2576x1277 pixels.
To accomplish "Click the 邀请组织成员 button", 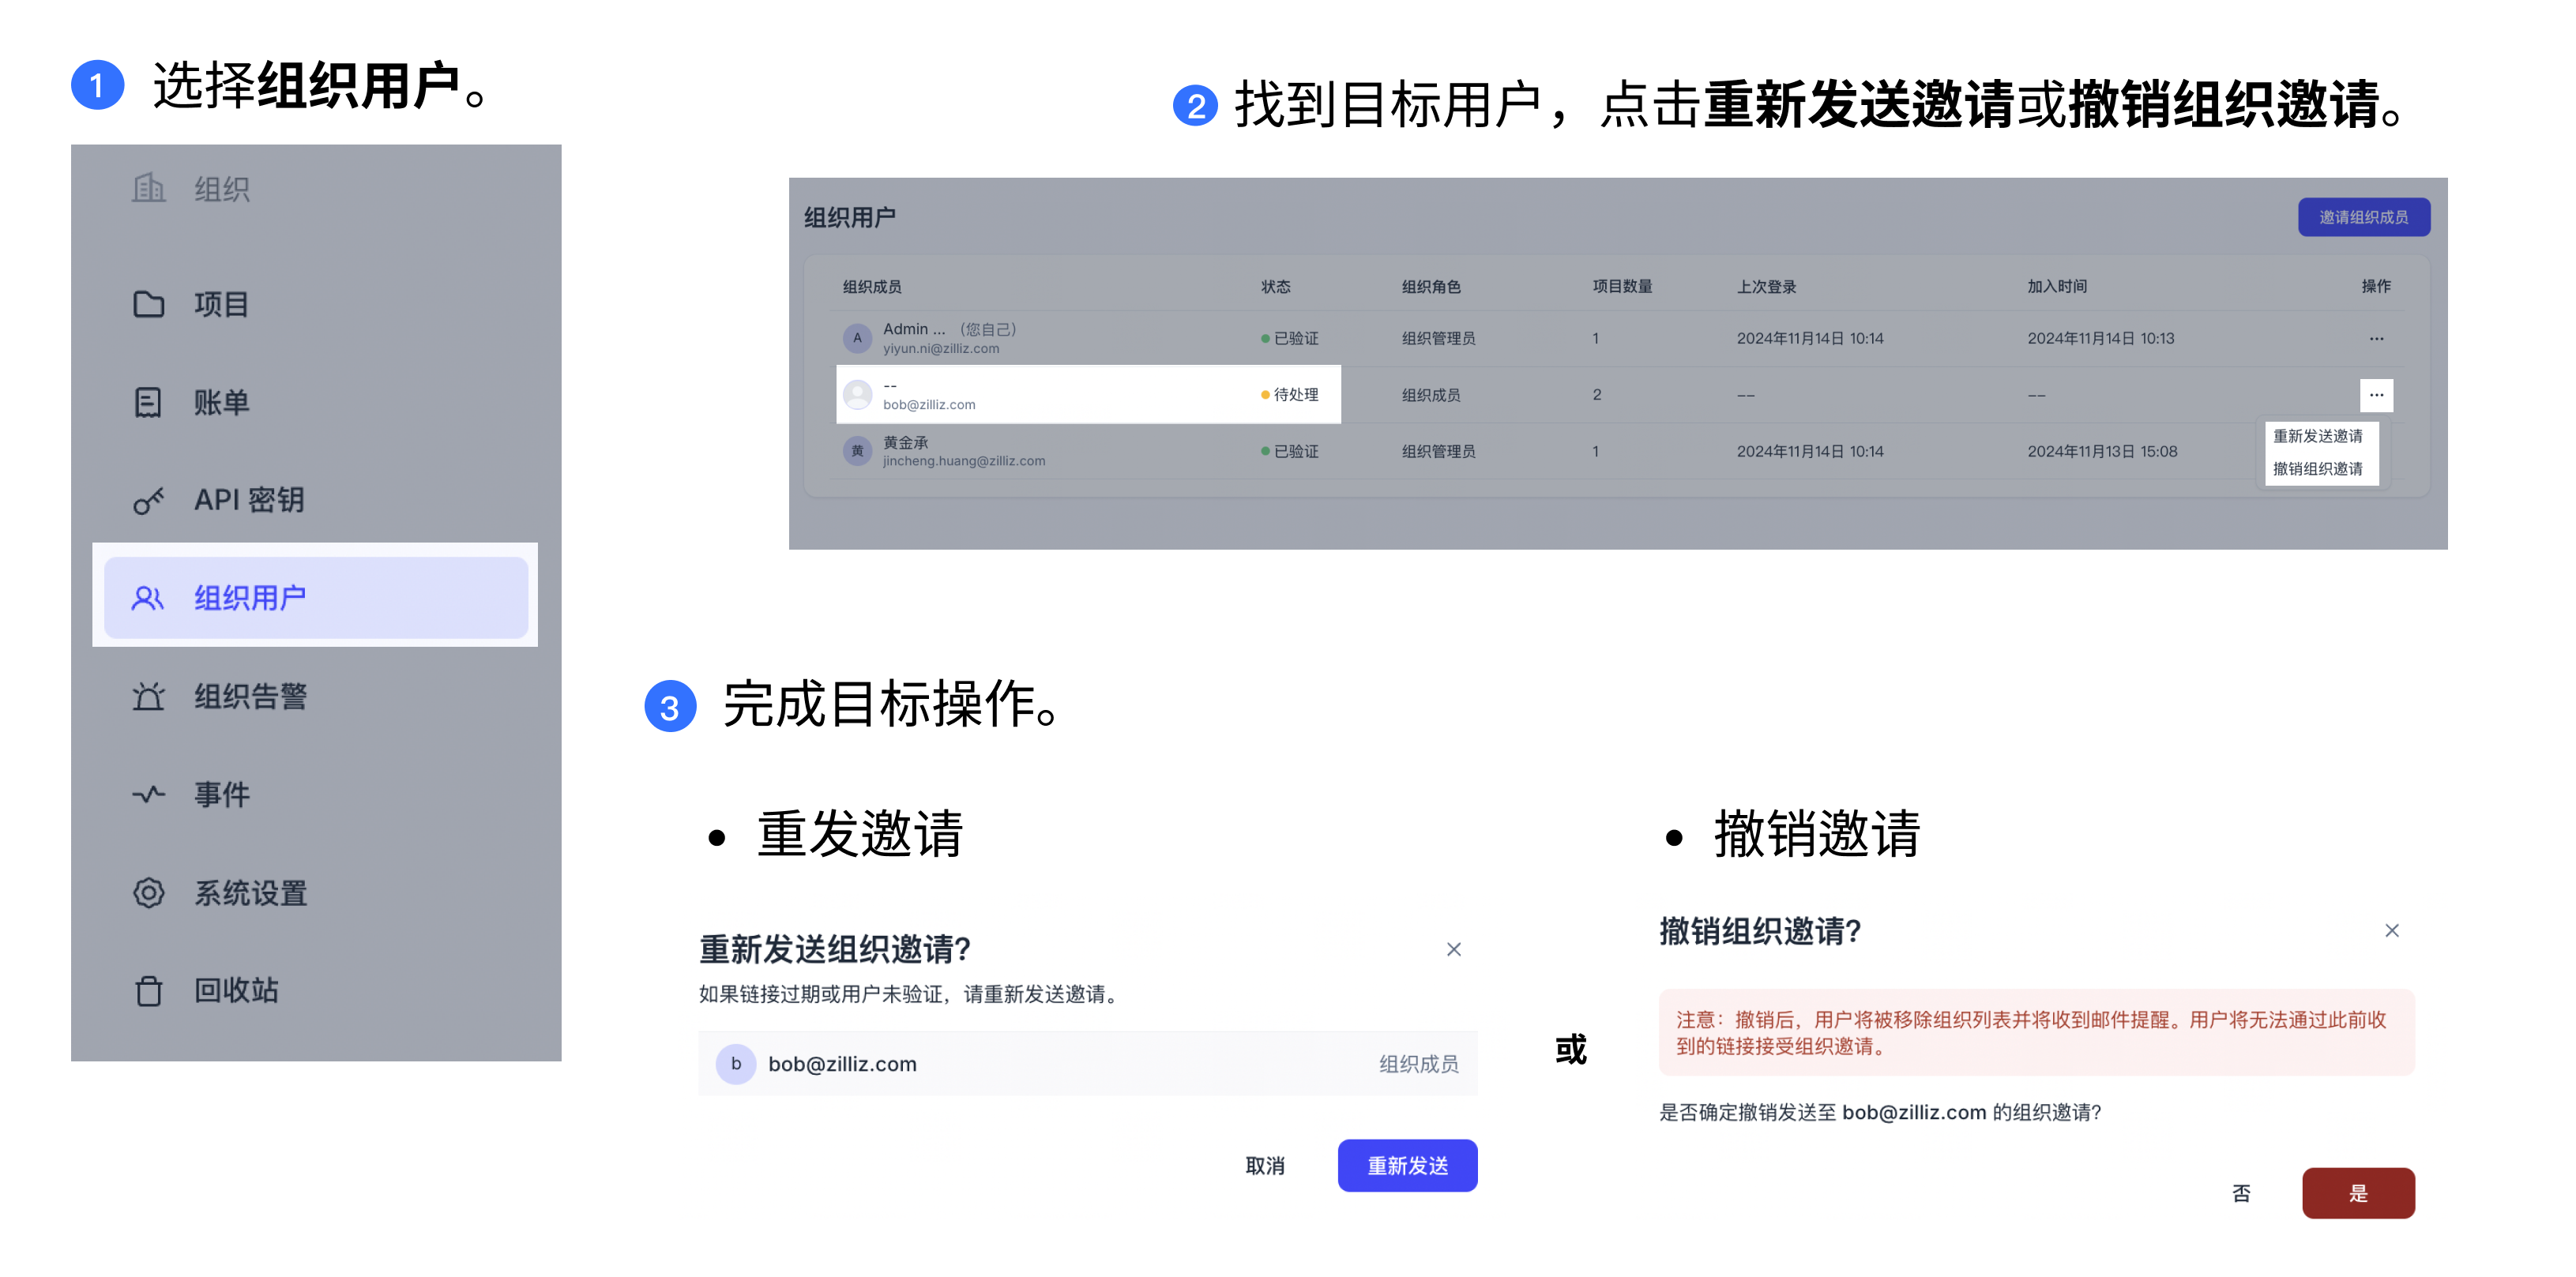I will click(2363, 217).
